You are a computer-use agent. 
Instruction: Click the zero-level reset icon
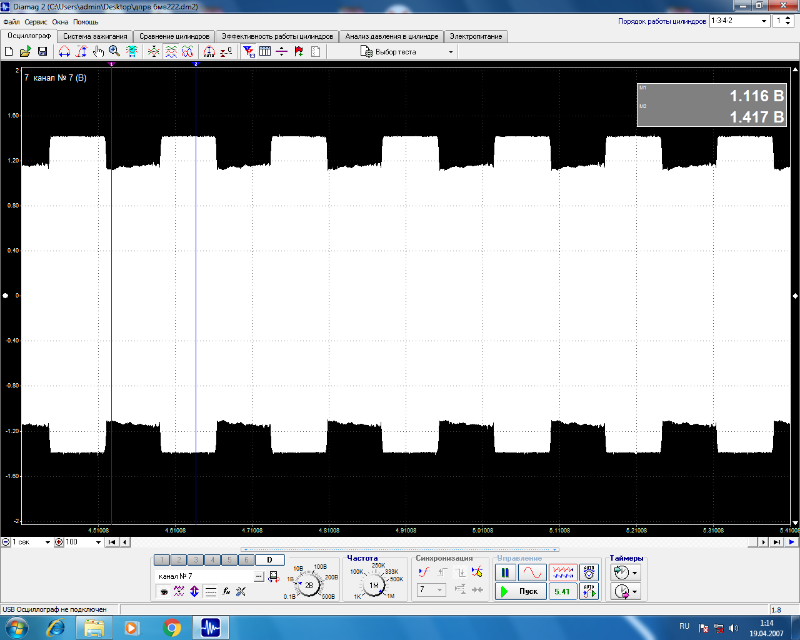[226, 52]
